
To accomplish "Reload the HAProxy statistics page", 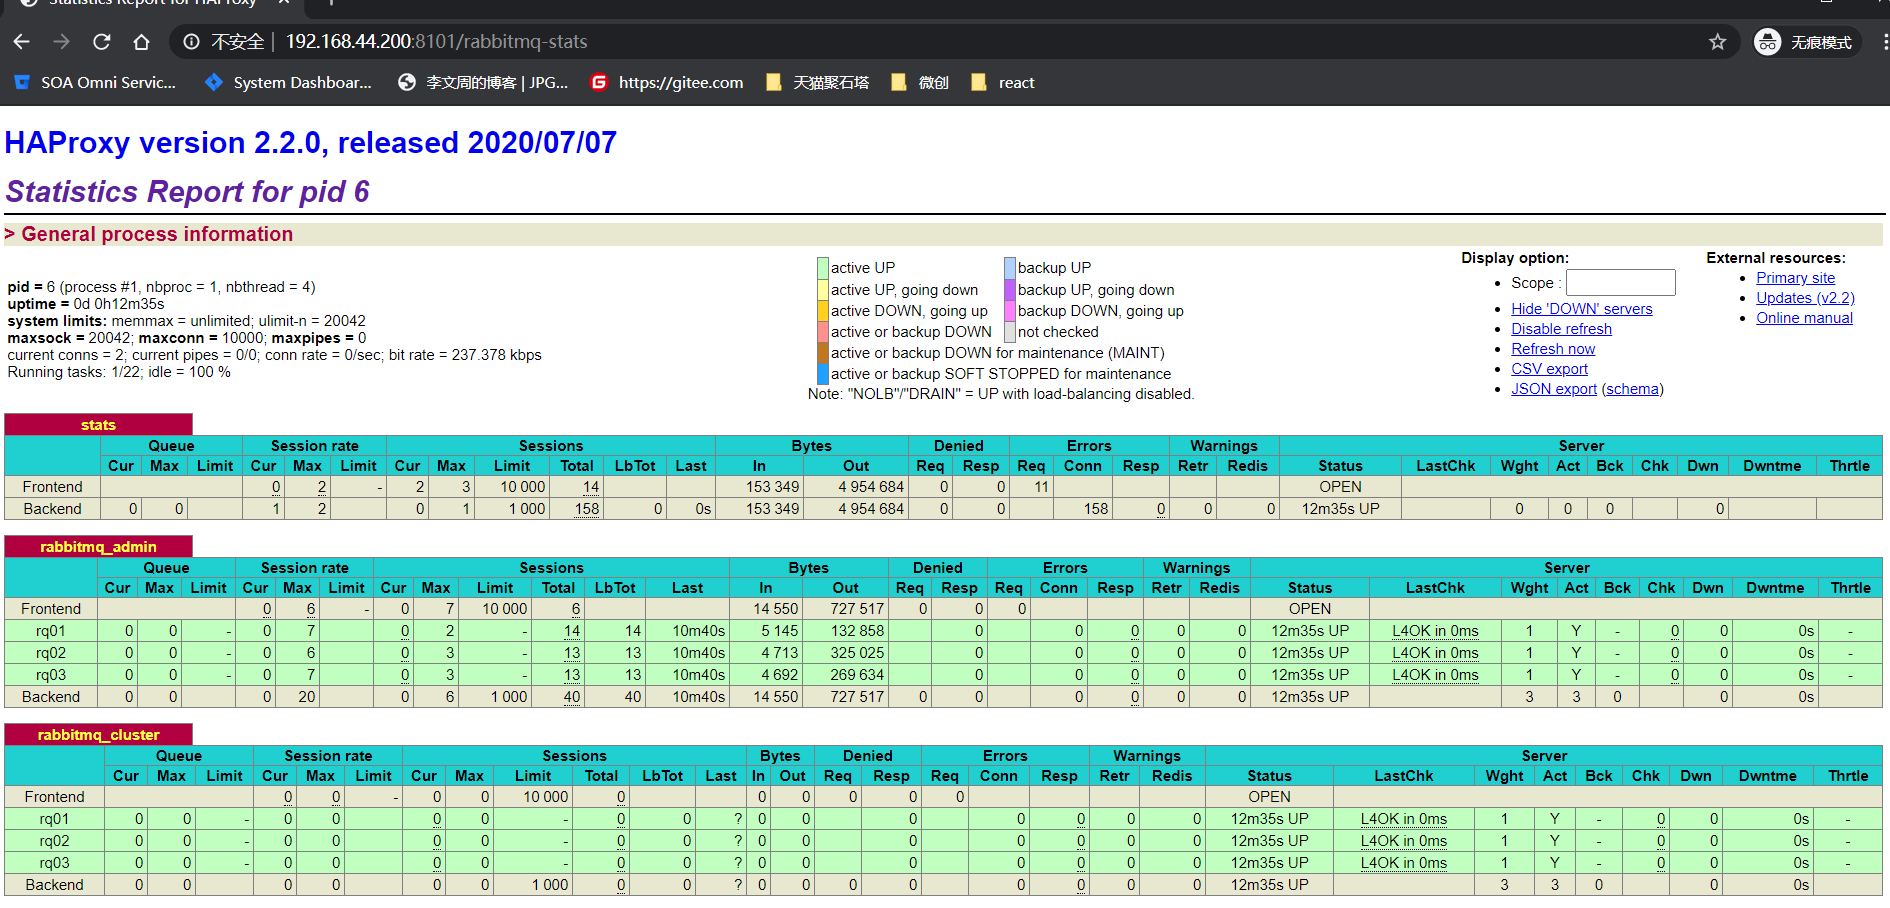I will (x=102, y=42).
